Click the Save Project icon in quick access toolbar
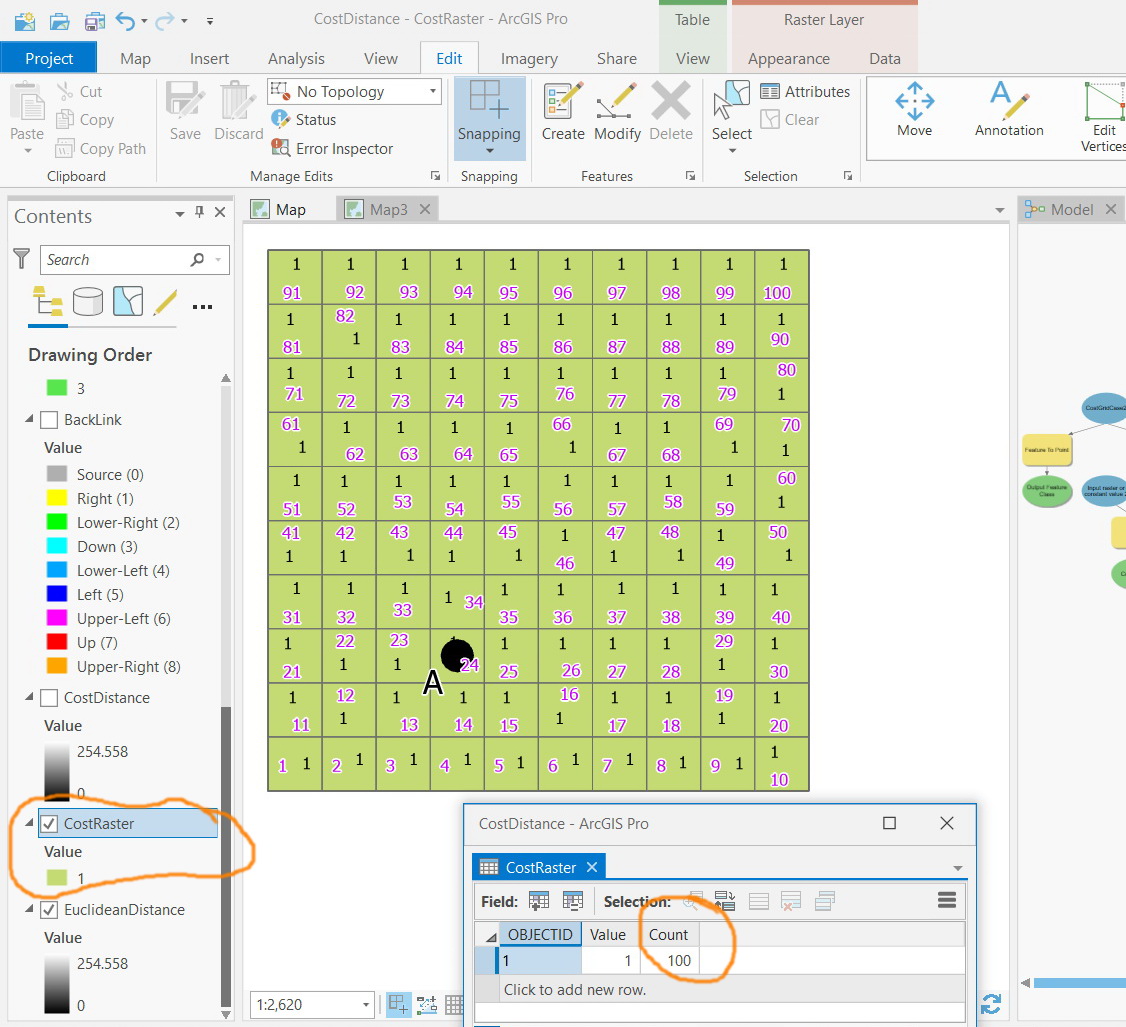Screen dimensions: 1126x1027 [94, 21]
